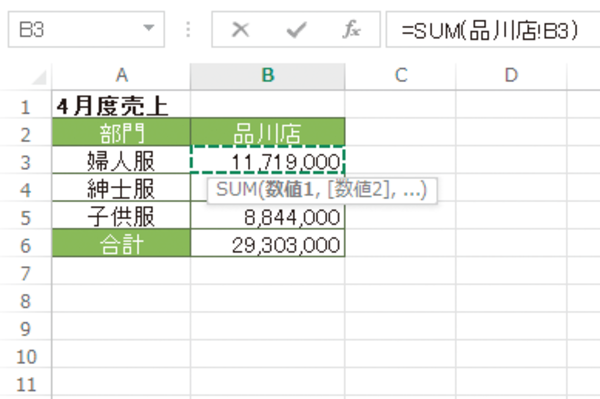Viewport: 600px width, 399px height.
Task: Confirm formula with the checkmark Enter icon
Action: (x=296, y=29)
